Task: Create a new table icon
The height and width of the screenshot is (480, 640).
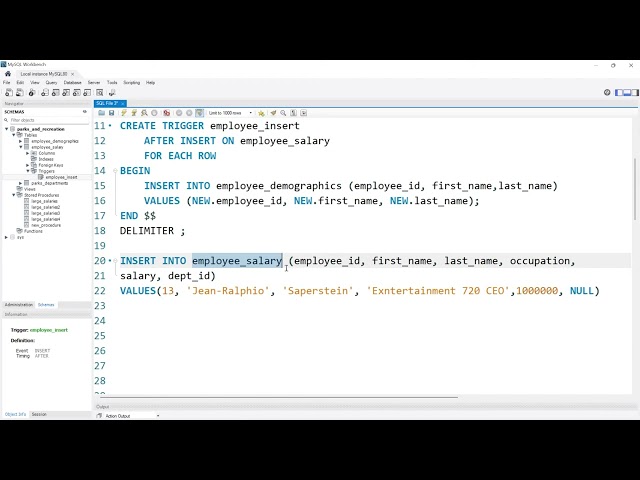Action: pyautogui.click(x=56, y=93)
